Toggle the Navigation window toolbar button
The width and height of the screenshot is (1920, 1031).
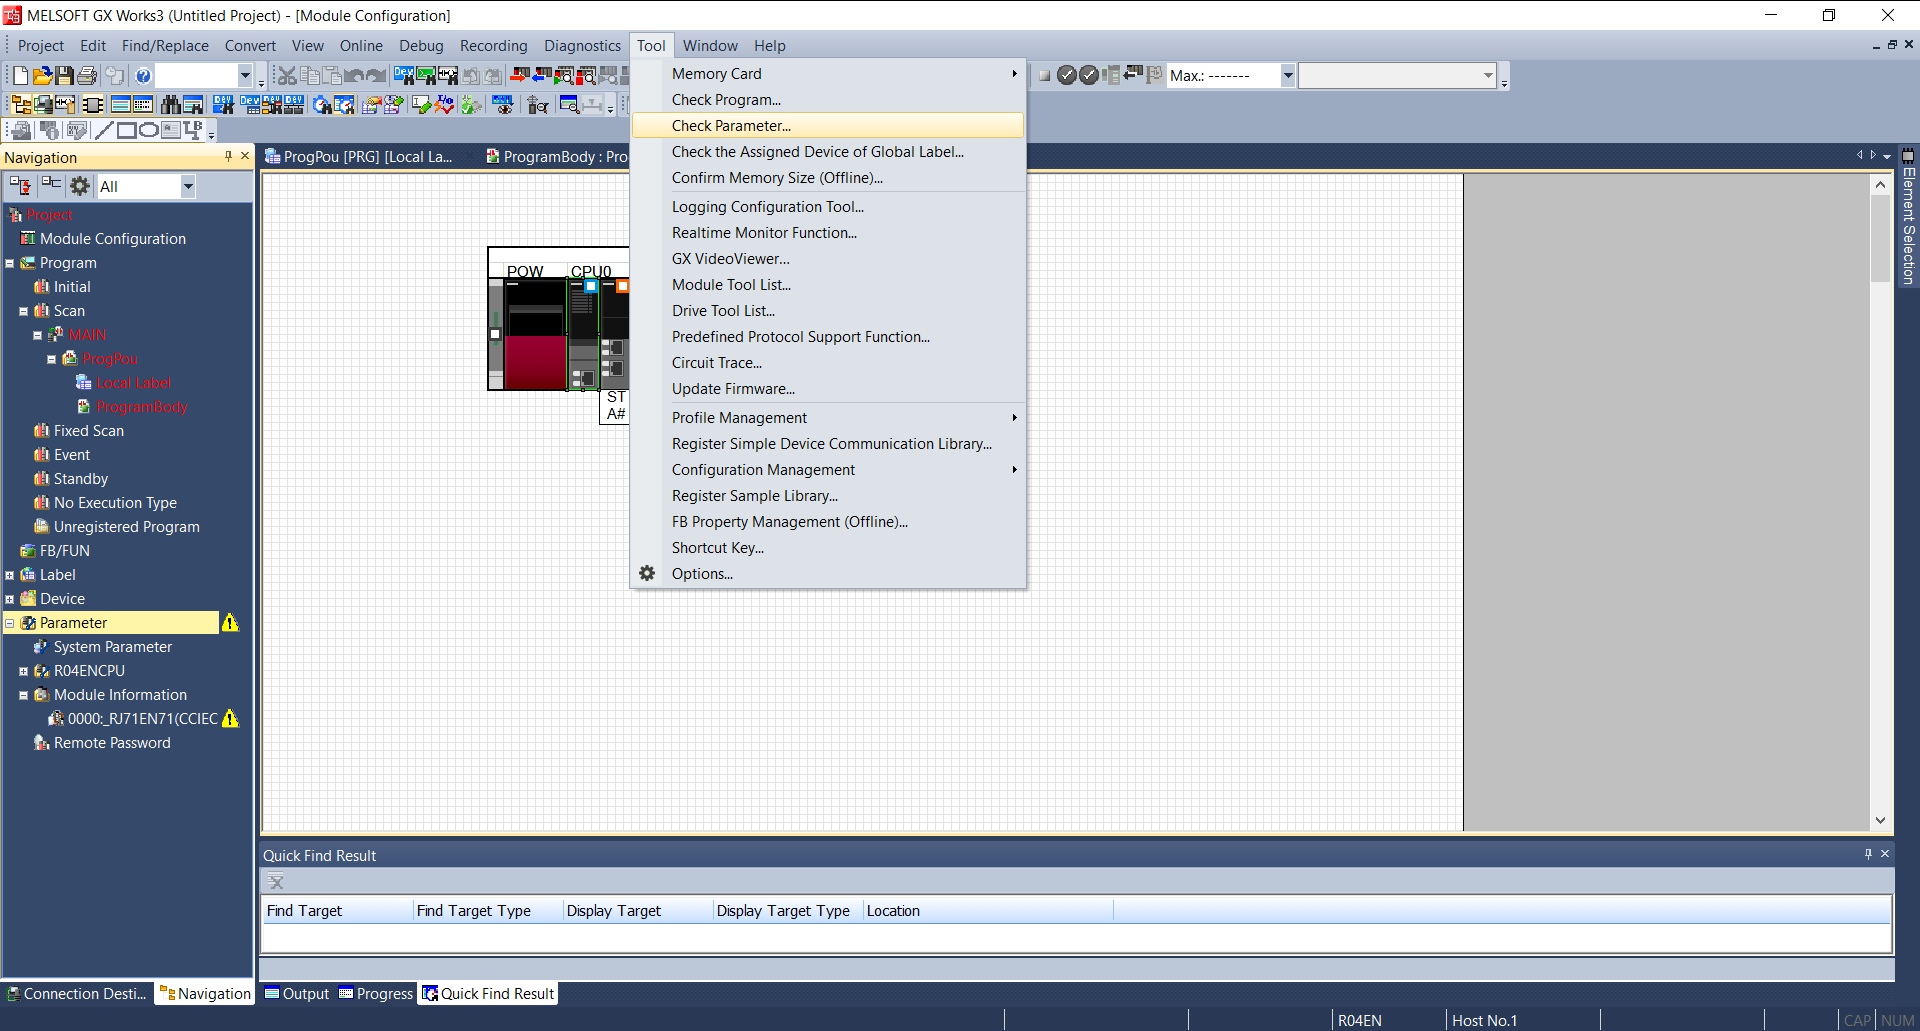coord(21,104)
